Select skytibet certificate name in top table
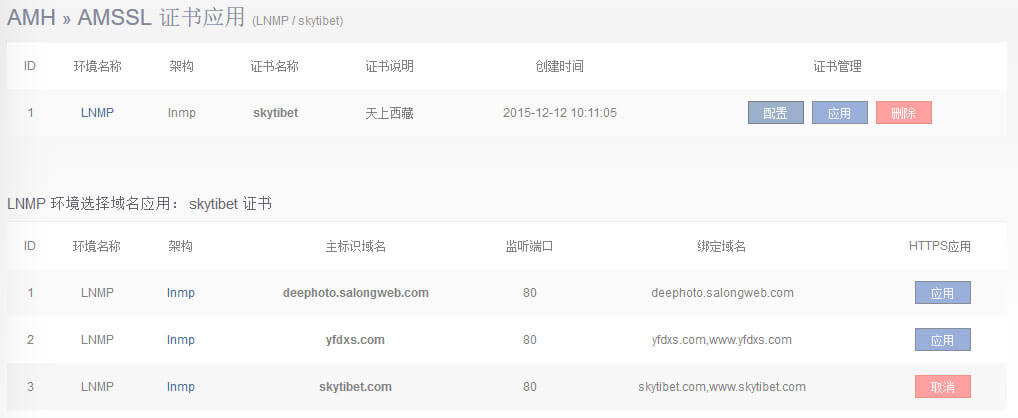The height and width of the screenshot is (418, 1018). coord(275,113)
